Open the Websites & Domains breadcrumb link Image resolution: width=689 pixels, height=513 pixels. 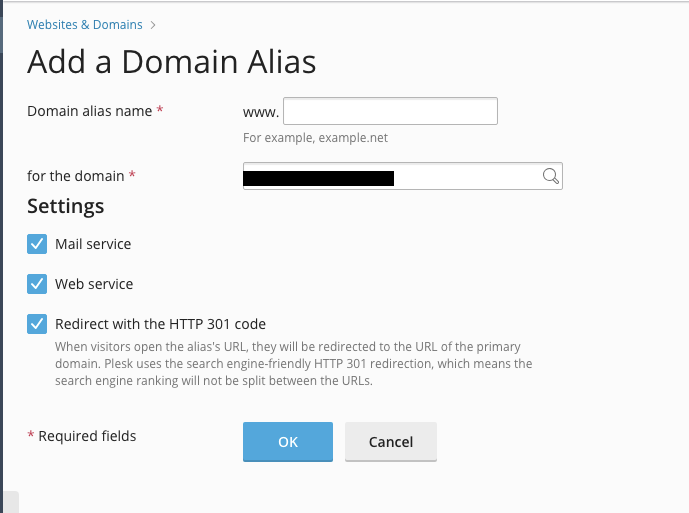coord(84,25)
